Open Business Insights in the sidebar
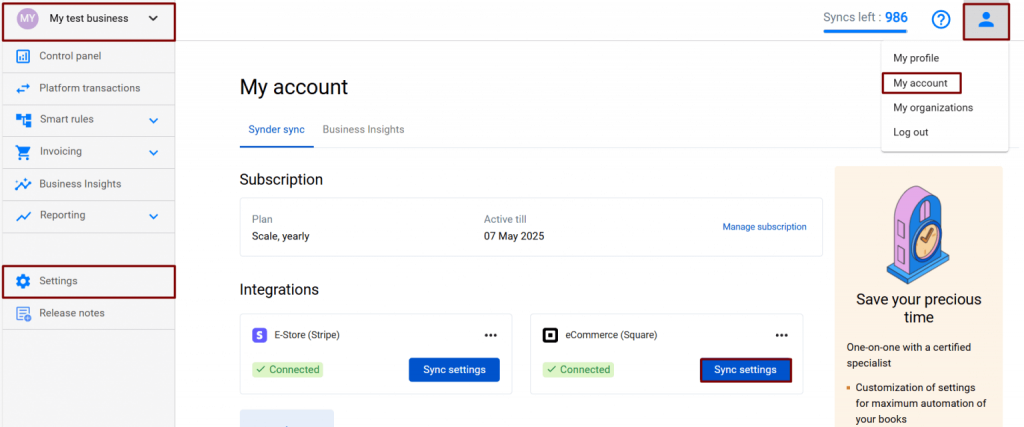This screenshot has width=1024, height=427. tap(88, 184)
